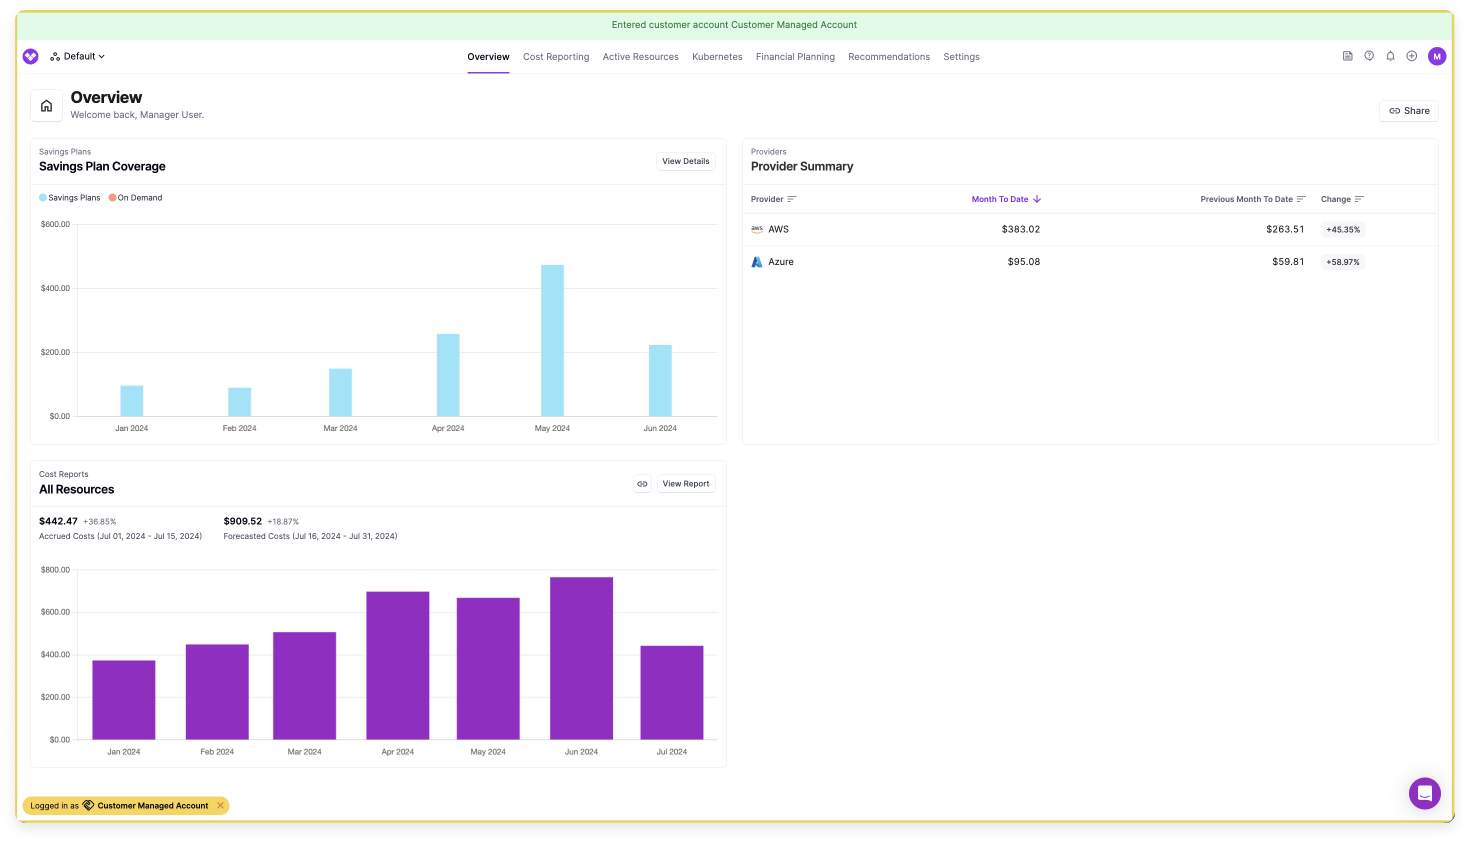Go to the Active Resources tab
This screenshot has height=843, width=1470.
(640, 57)
